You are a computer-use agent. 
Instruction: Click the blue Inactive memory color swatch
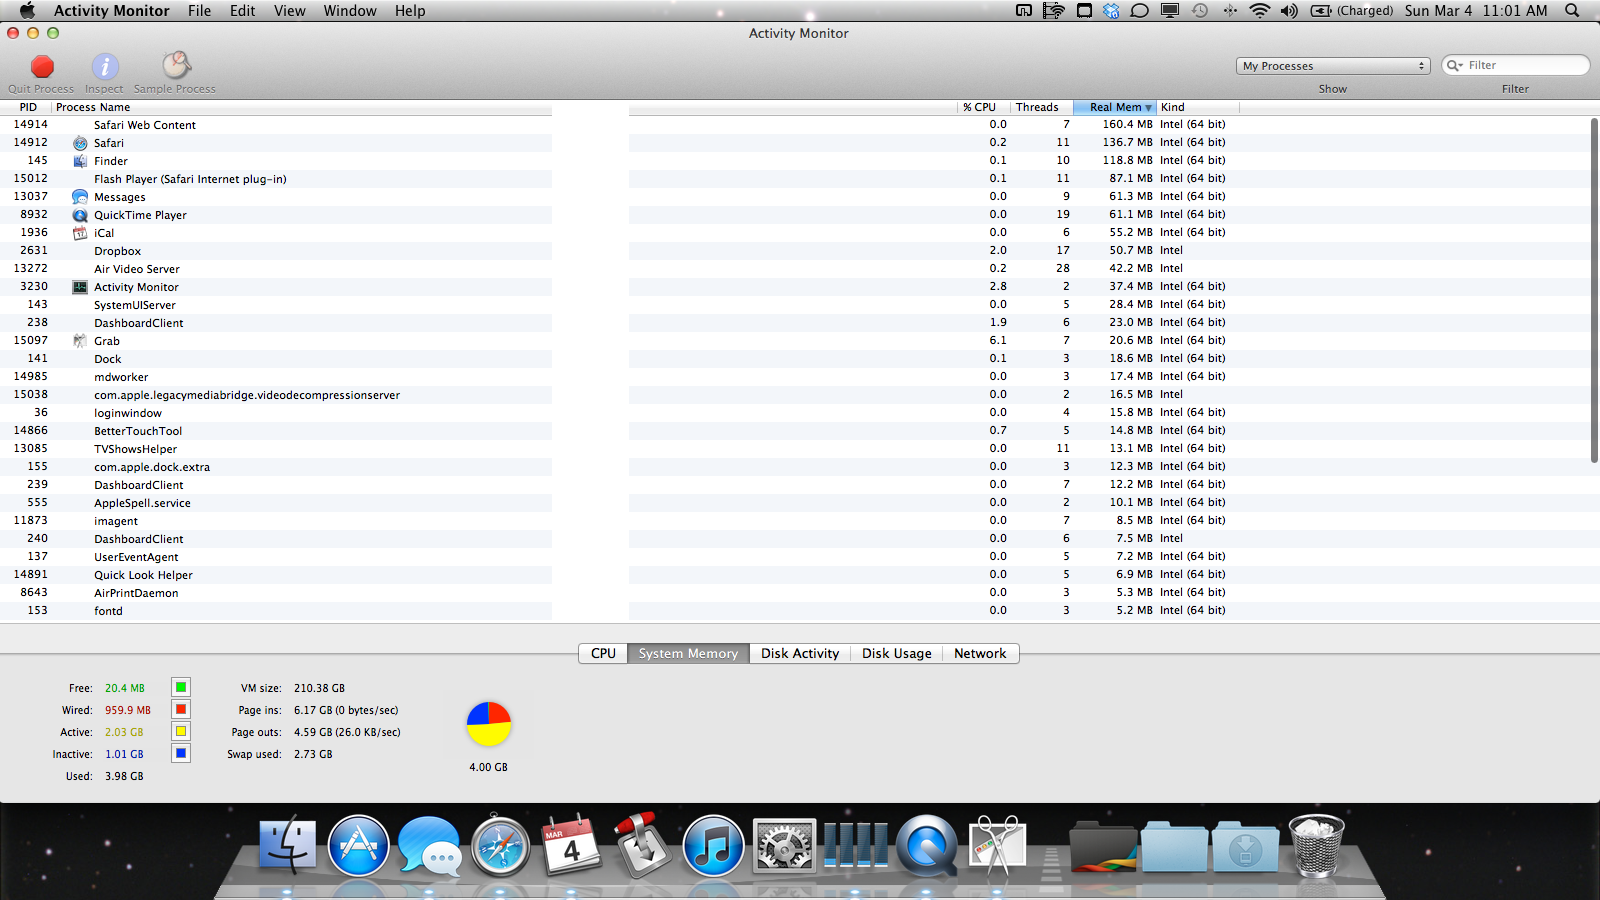[181, 753]
